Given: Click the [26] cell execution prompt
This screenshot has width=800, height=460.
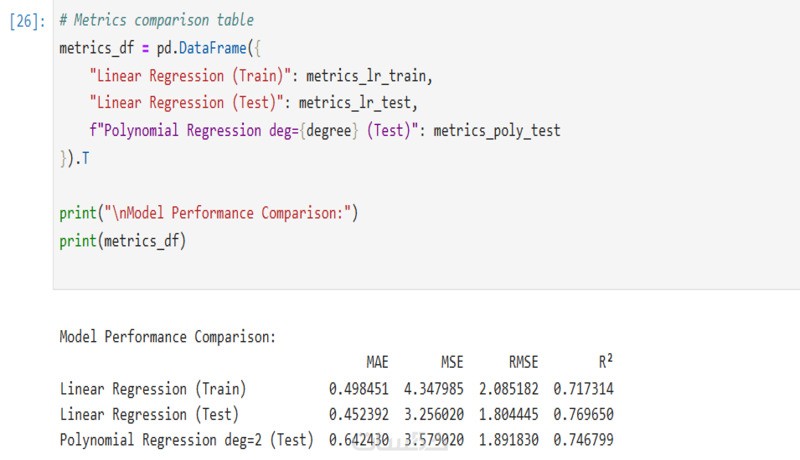Looking at the screenshot, I should point(26,21).
